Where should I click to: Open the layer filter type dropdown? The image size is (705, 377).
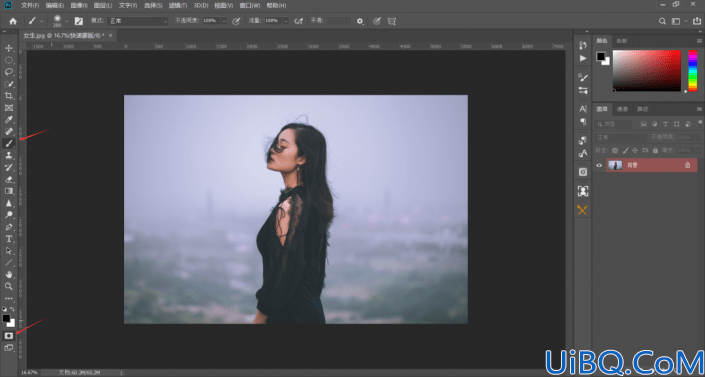click(613, 124)
